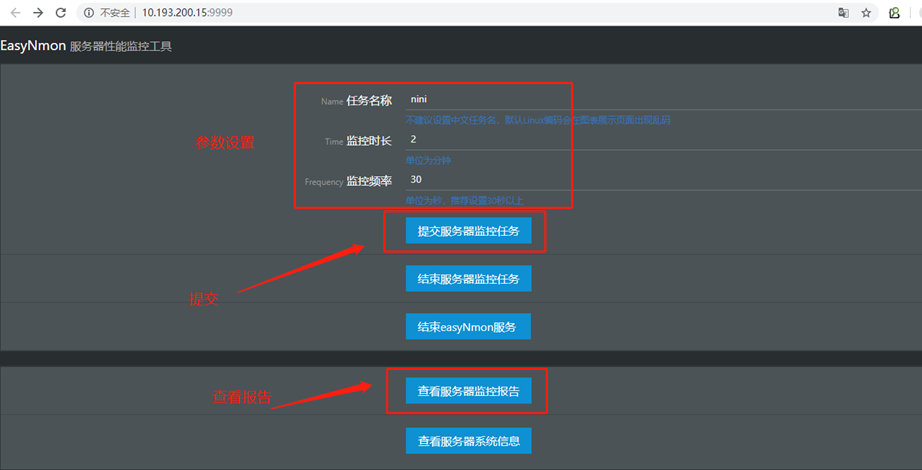Open the green browser extension icon

click(894, 13)
